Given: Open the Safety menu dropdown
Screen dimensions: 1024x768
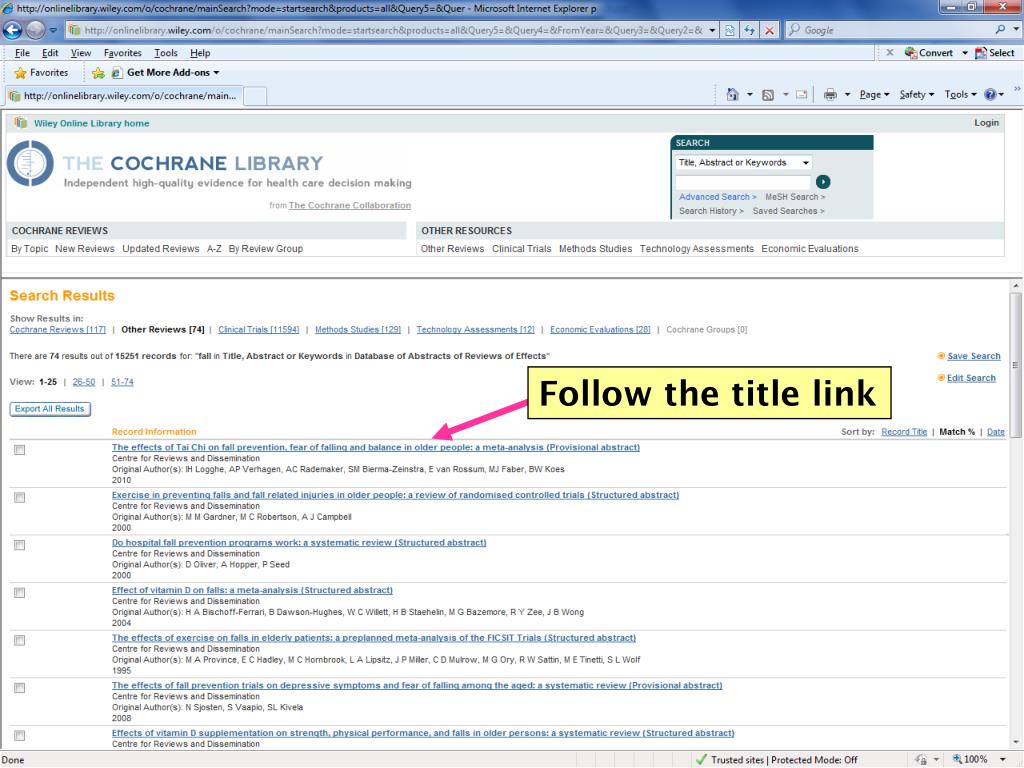Looking at the screenshot, I should point(916,95).
